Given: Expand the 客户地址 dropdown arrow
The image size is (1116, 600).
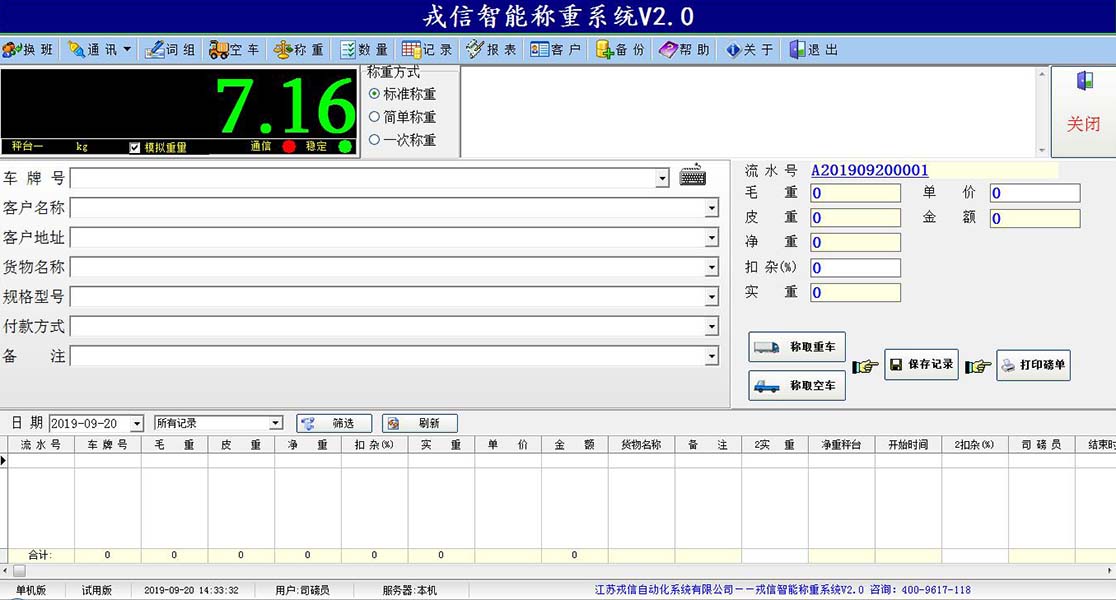Looking at the screenshot, I should [x=712, y=238].
